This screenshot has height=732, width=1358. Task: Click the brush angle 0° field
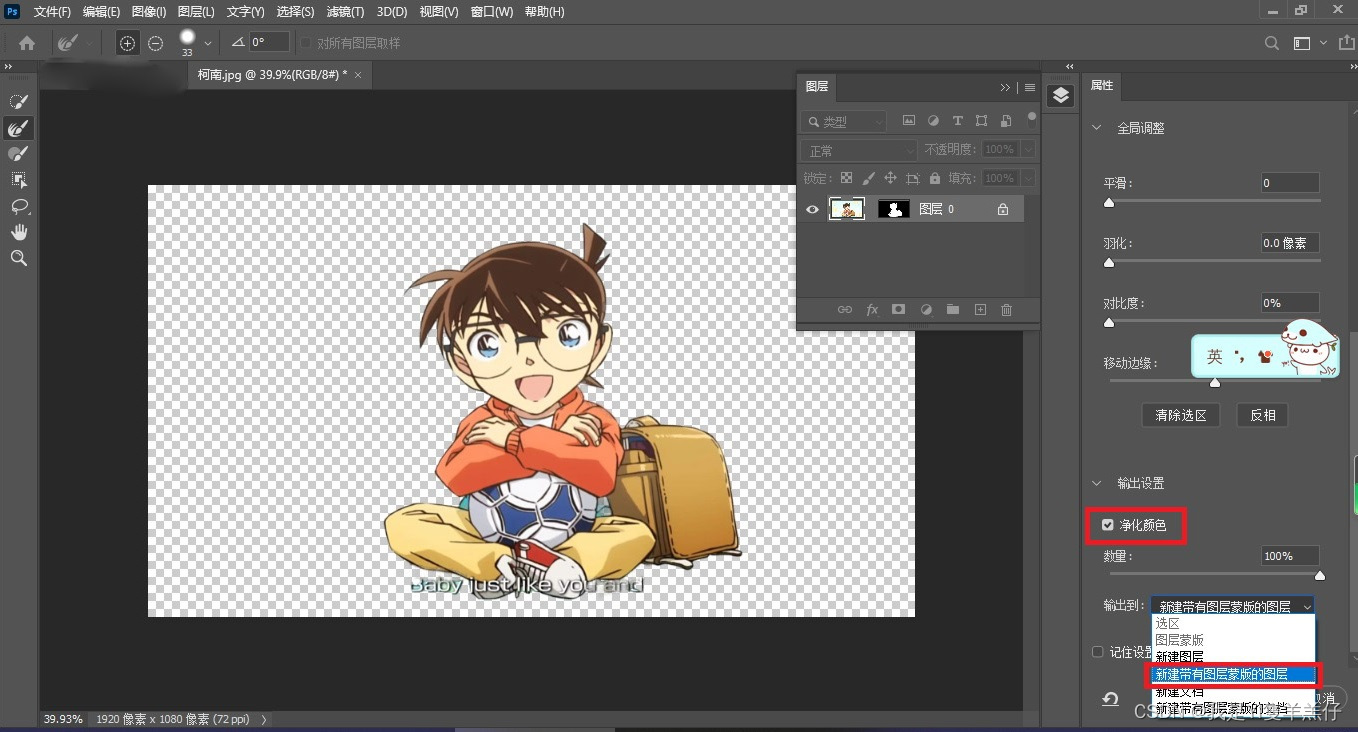269,43
